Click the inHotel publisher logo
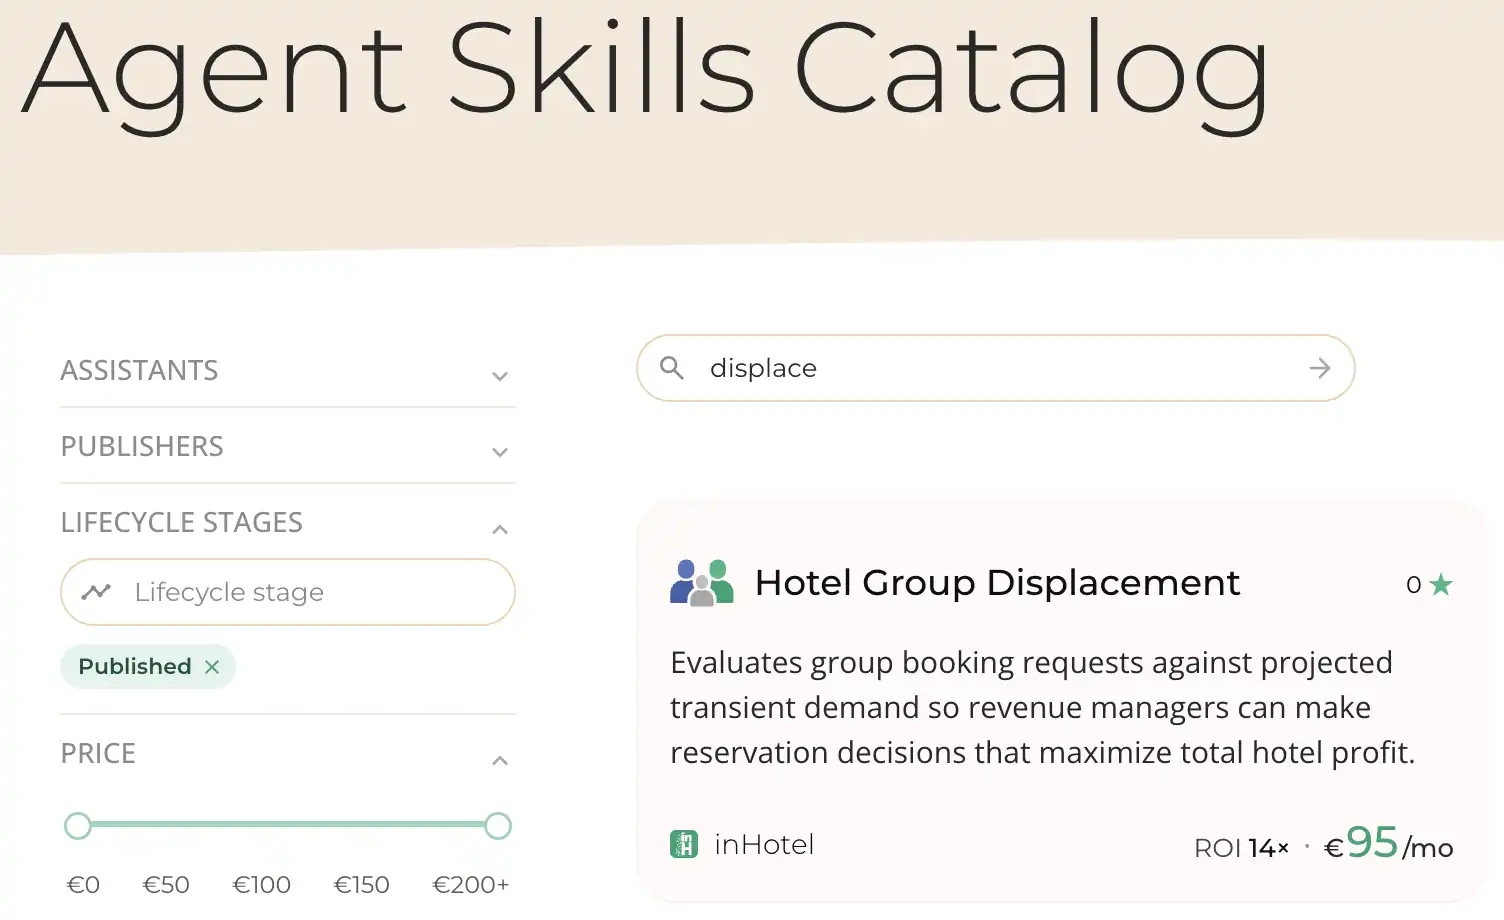 point(684,844)
